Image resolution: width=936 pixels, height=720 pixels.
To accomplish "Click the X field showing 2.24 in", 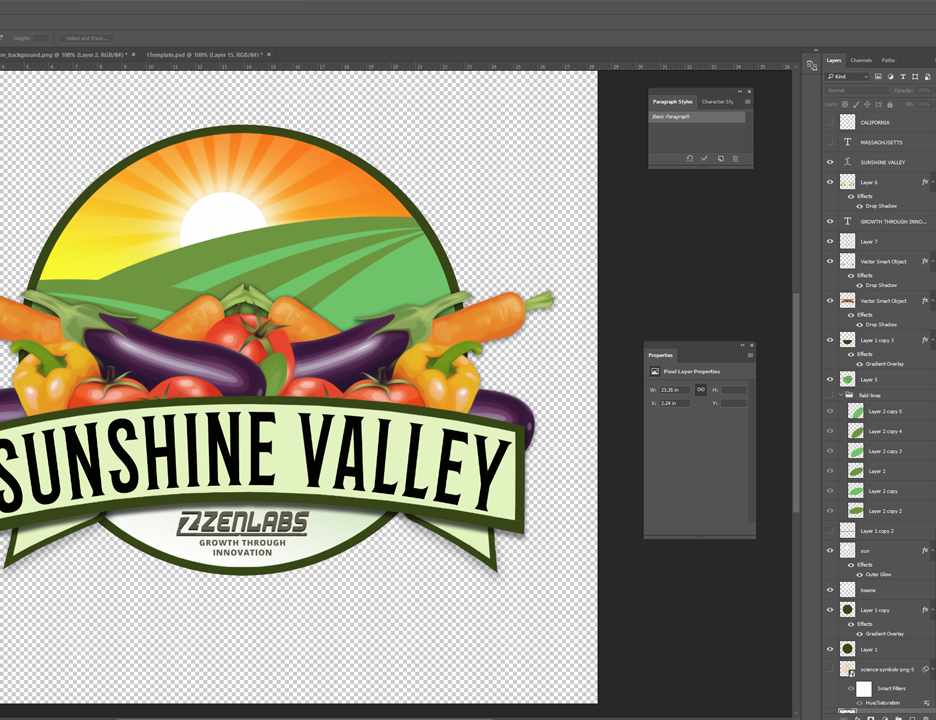I will tap(675, 403).
